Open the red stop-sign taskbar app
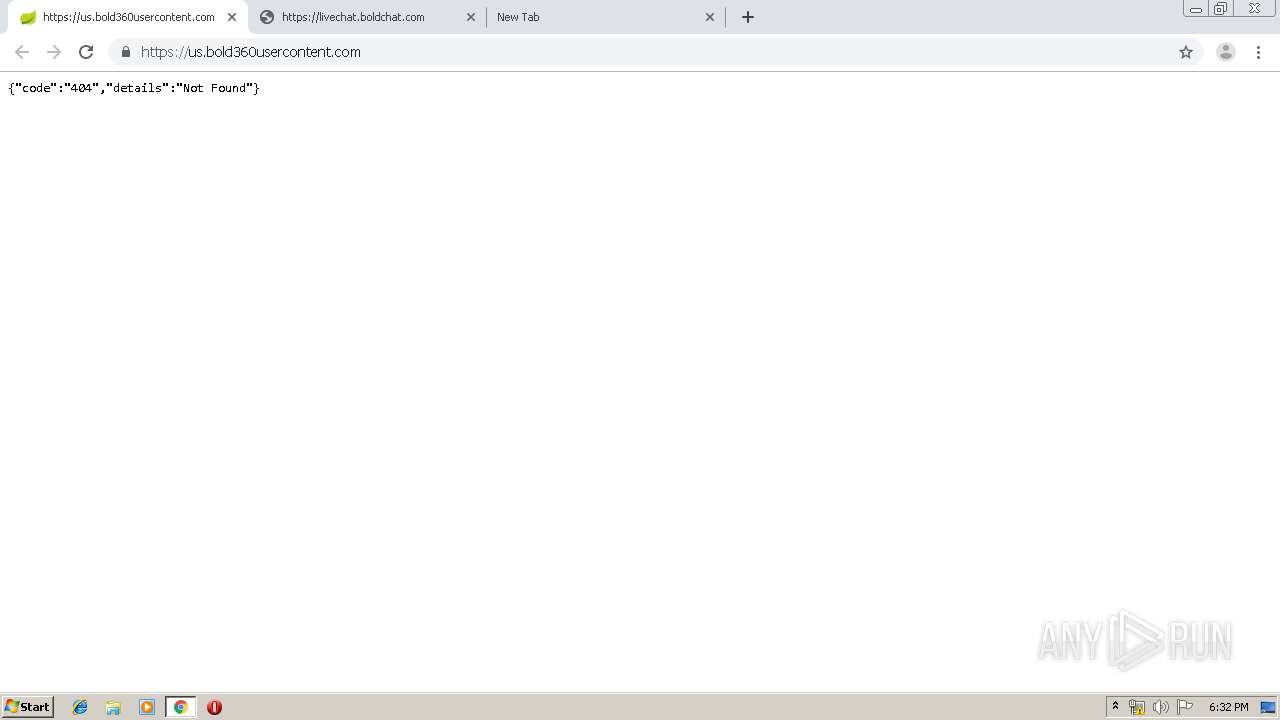Image resolution: width=1280 pixels, height=720 pixels. 214,707
